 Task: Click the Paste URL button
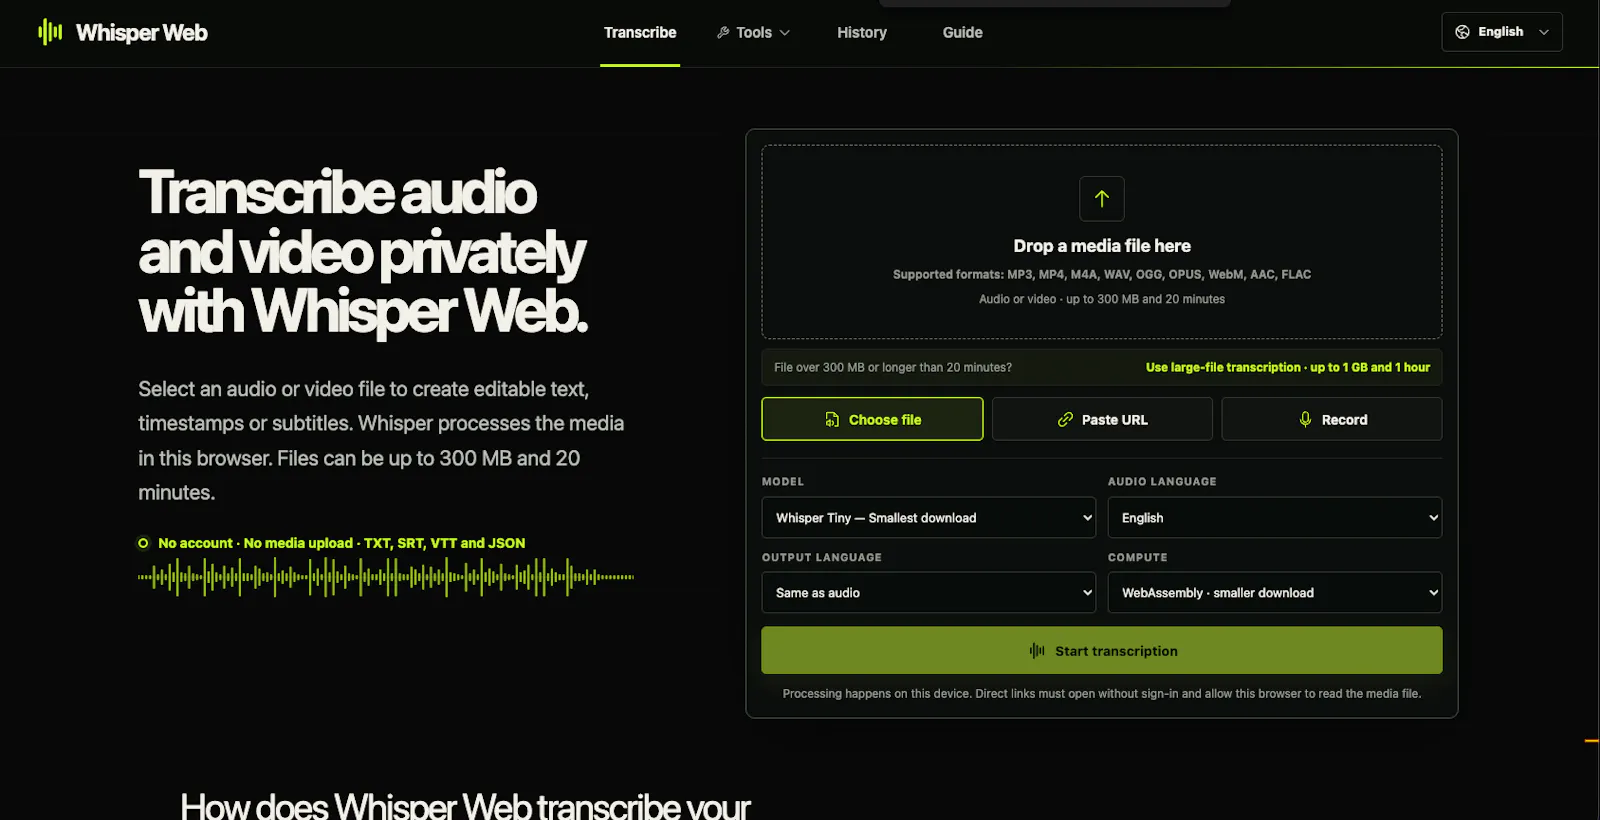coord(1102,419)
